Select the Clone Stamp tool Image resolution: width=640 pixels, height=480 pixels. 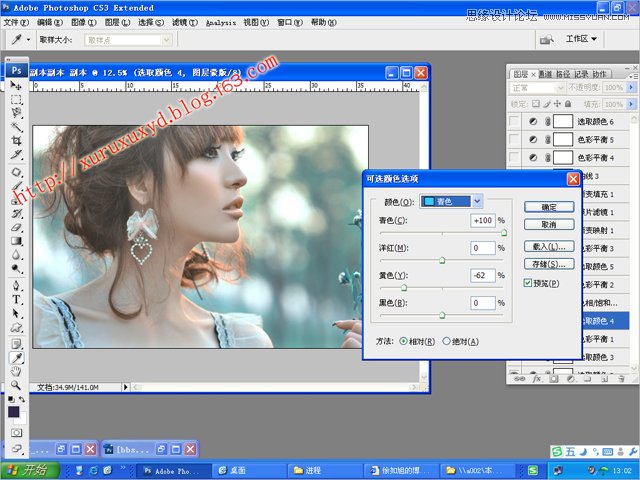pyautogui.click(x=16, y=200)
